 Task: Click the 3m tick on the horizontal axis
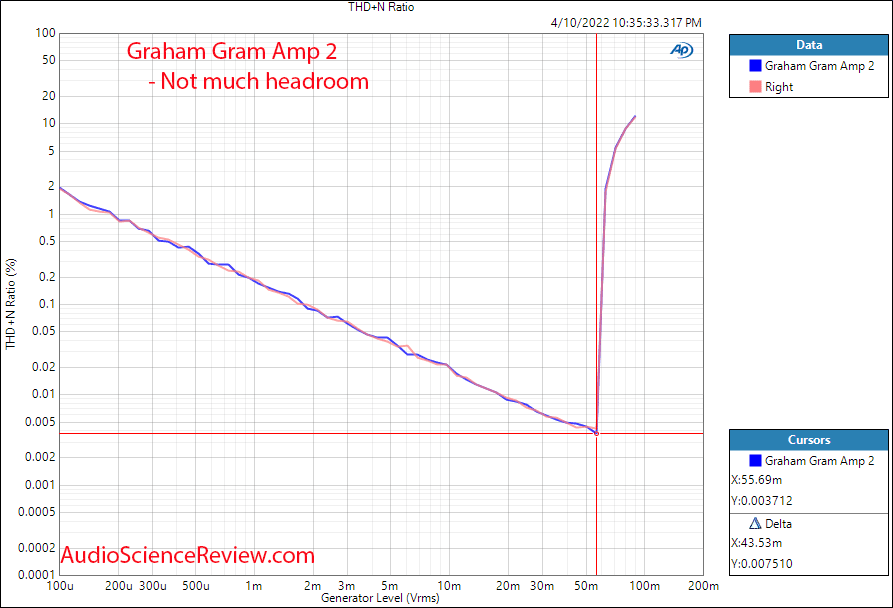pos(347,586)
